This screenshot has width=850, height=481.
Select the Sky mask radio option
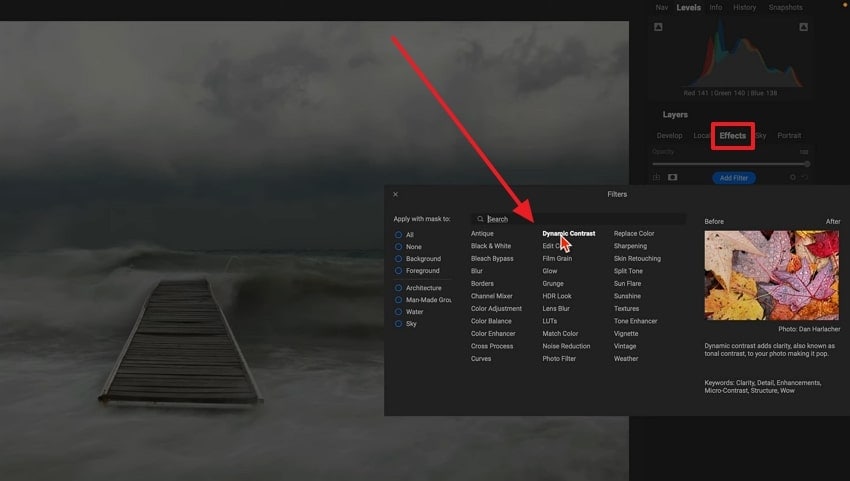click(x=398, y=324)
